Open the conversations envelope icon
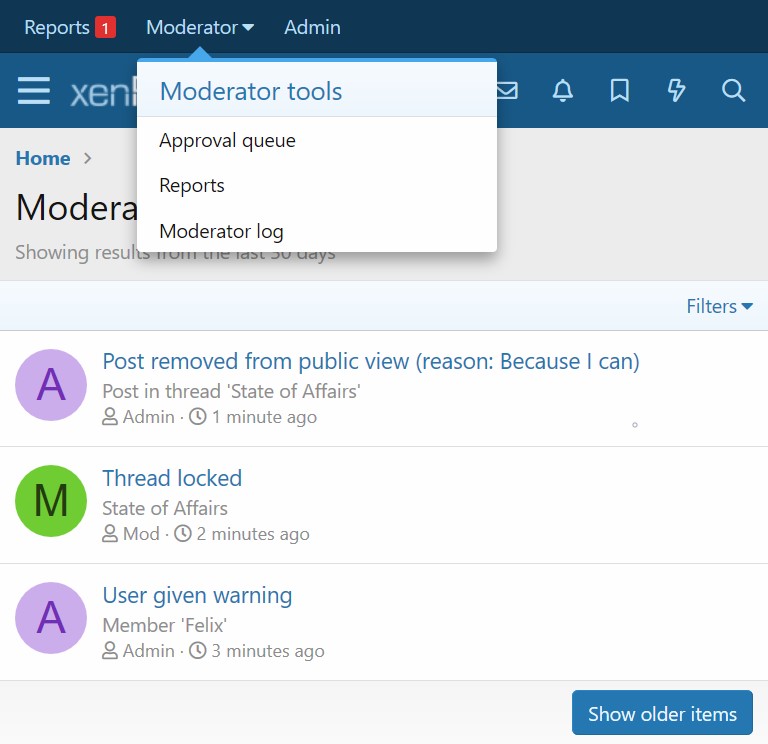This screenshot has width=768, height=744. (x=507, y=92)
